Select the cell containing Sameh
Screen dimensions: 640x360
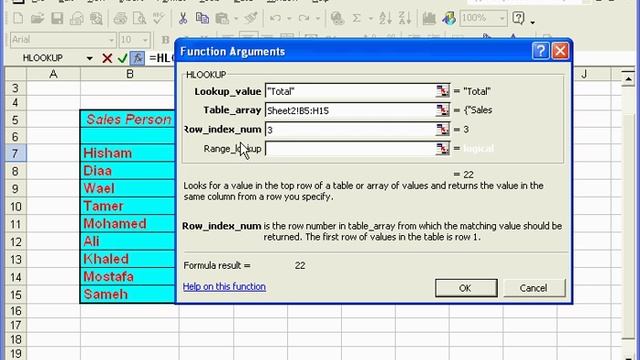pyautogui.click(x=128, y=294)
